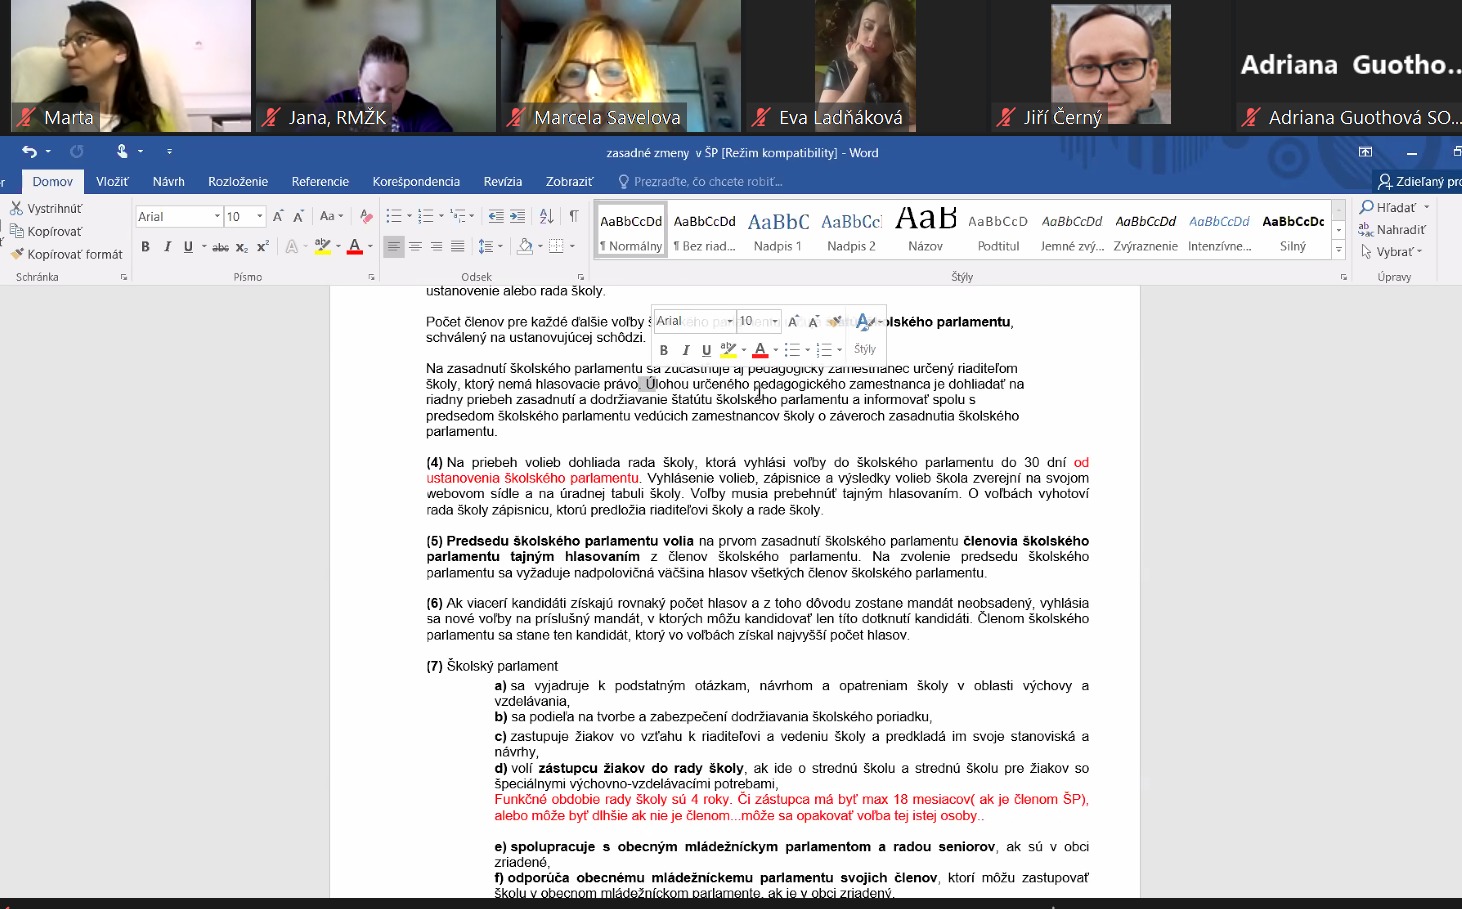Open the Referencie tab
This screenshot has width=1462, height=909.
pyautogui.click(x=320, y=181)
